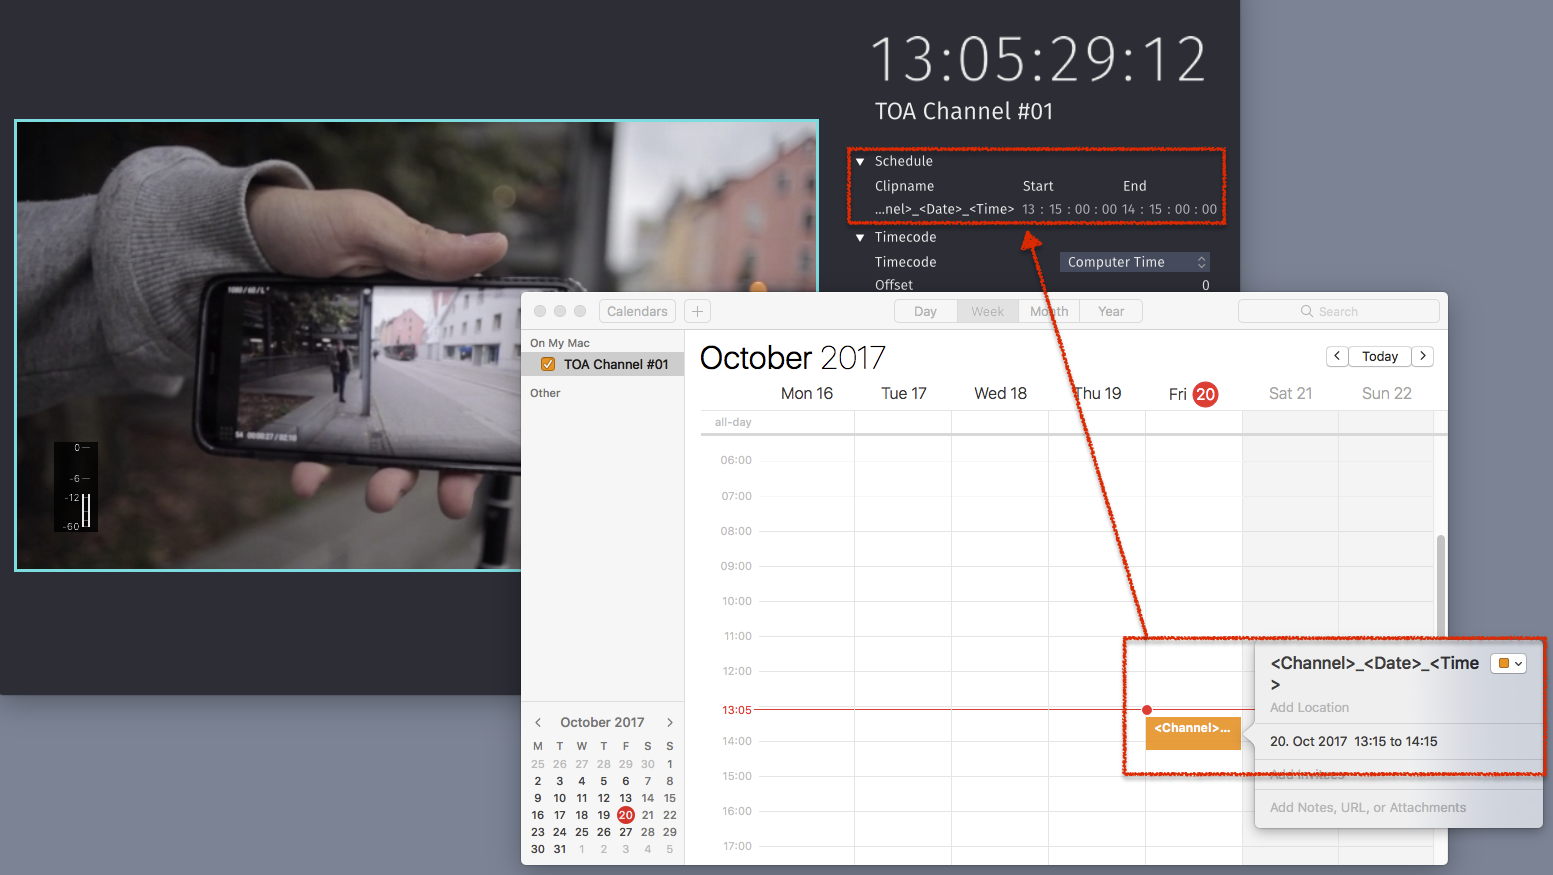Viewport: 1553px width, 875px height.
Task: Click the Mon 16 column header
Action: click(806, 393)
